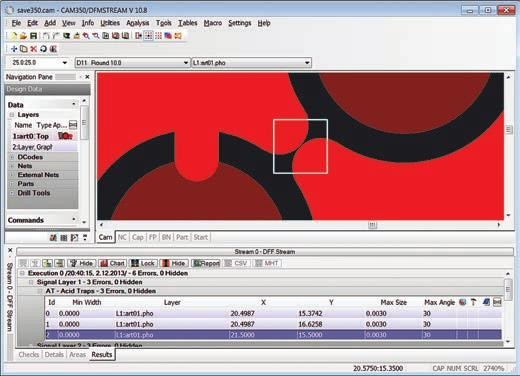This screenshot has width=520, height=376.
Task: Toggle visibility of 1:art0 Top layer
Action: click(x=65, y=136)
